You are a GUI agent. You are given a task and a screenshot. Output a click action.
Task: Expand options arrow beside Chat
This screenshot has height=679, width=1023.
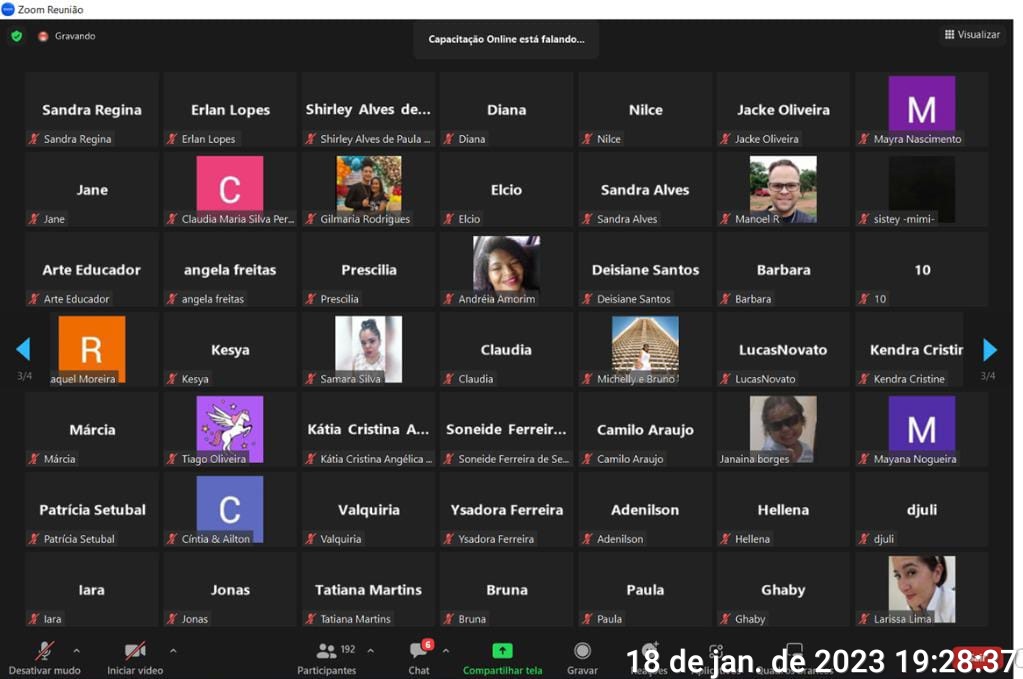pos(446,650)
